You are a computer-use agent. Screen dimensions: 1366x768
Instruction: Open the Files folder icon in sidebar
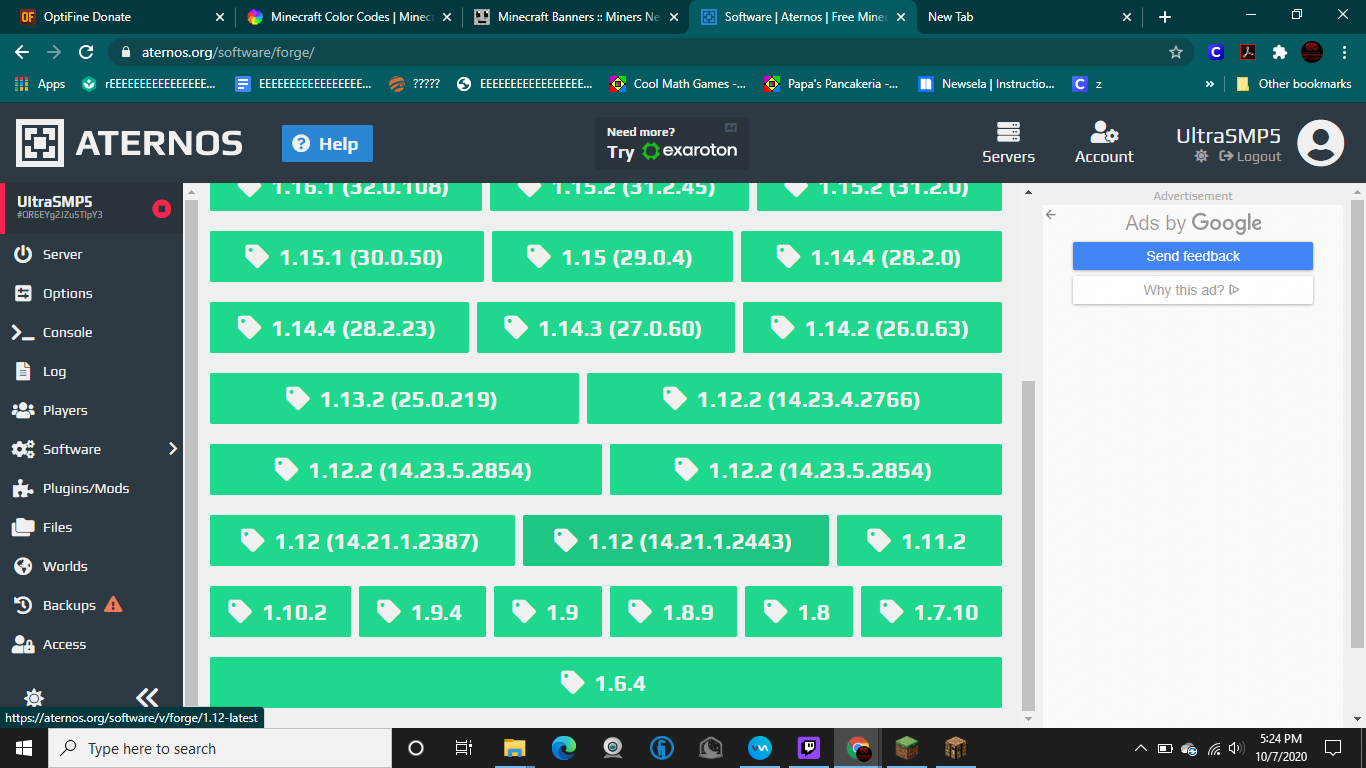pyautogui.click(x=23, y=527)
